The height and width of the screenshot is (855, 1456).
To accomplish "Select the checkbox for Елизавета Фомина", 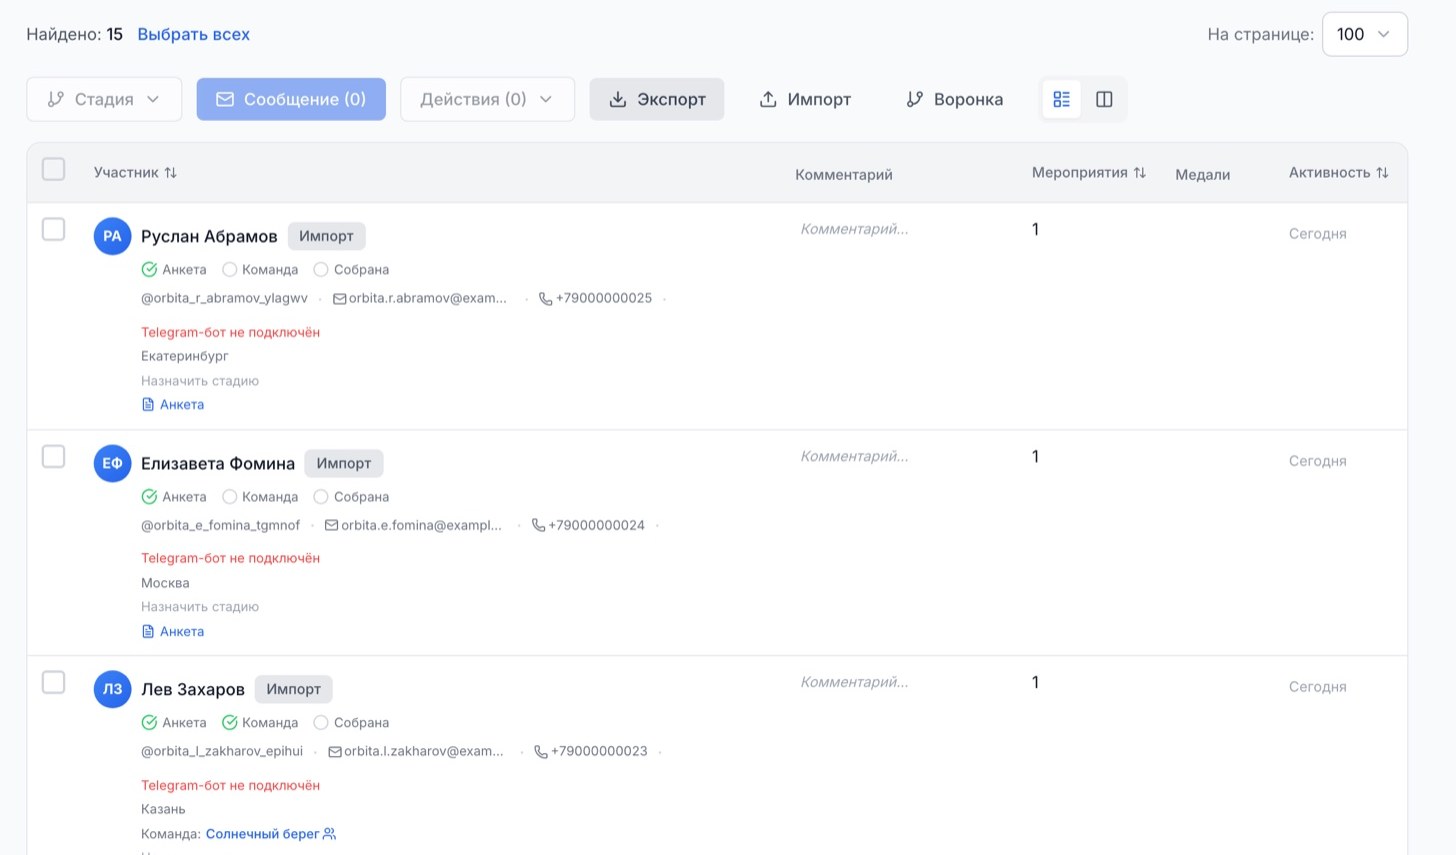I will [x=54, y=456].
